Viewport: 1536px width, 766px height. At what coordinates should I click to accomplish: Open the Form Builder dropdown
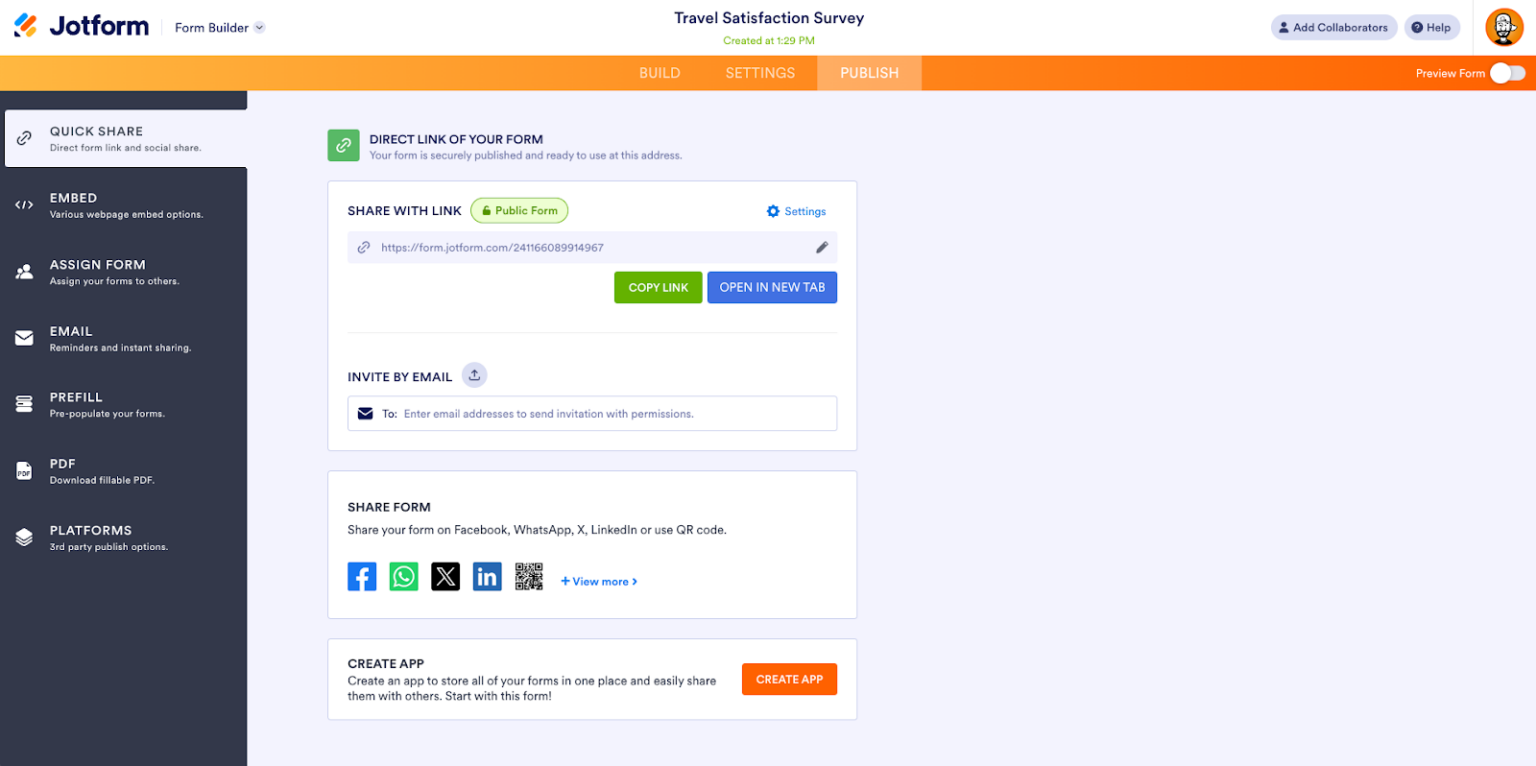coord(218,27)
